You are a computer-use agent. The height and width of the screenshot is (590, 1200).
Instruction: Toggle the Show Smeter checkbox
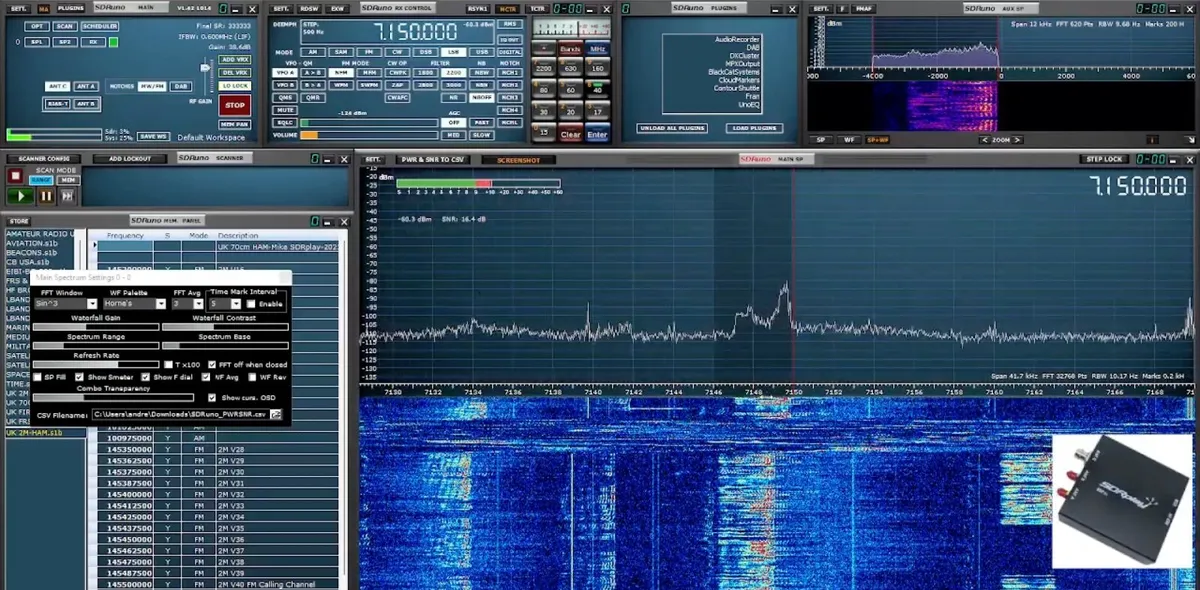[79, 377]
